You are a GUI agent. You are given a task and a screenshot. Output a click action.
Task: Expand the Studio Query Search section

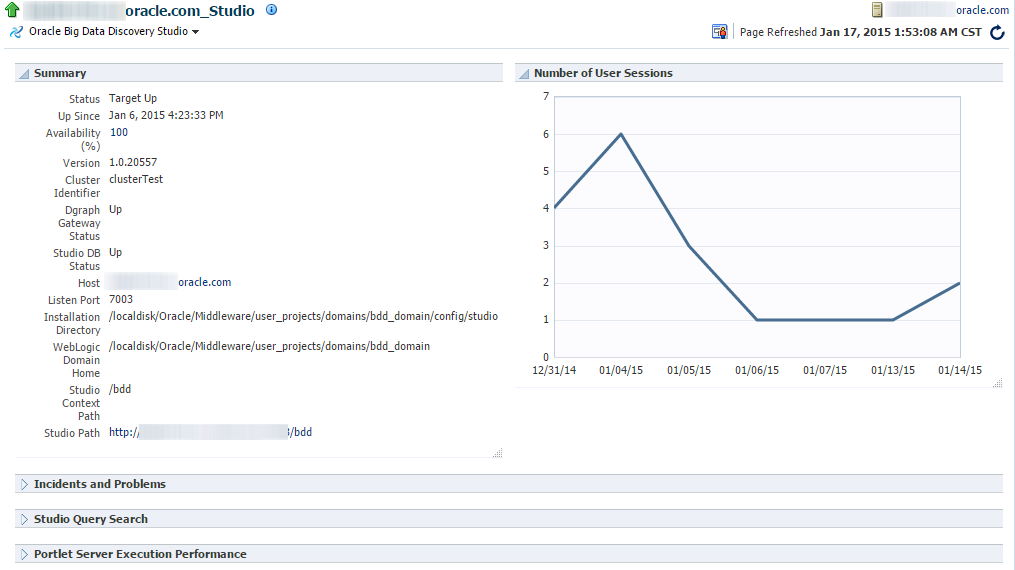point(24,520)
